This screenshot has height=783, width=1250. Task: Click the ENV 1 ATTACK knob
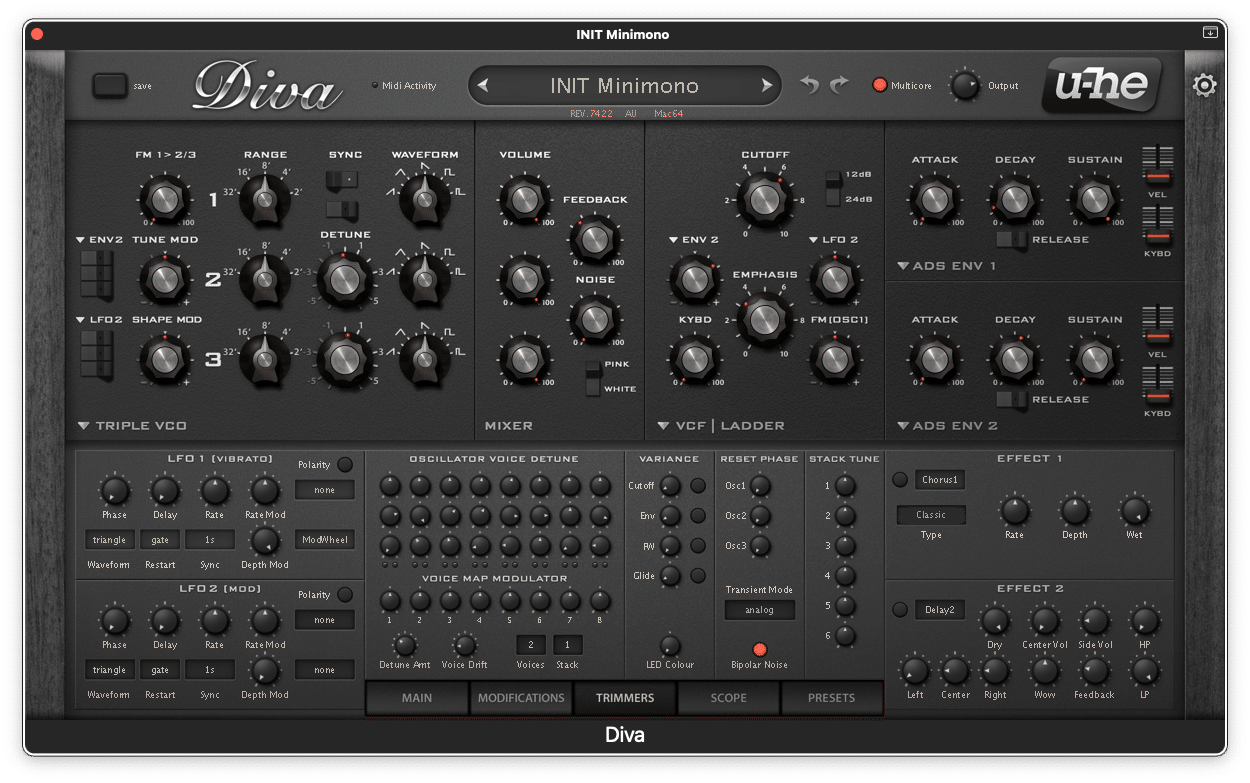[x=934, y=198]
